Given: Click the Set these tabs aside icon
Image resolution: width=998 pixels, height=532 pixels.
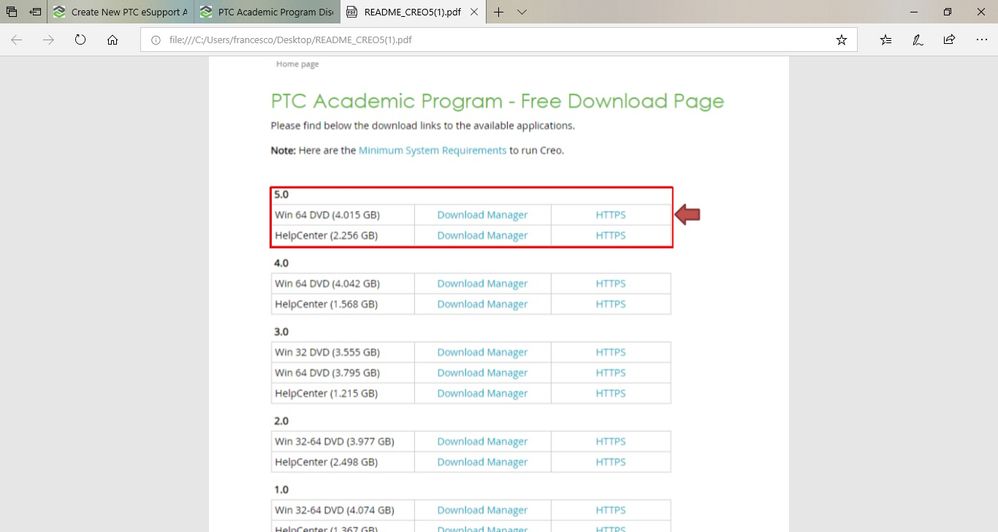Looking at the screenshot, I should click(x=36, y=11).
